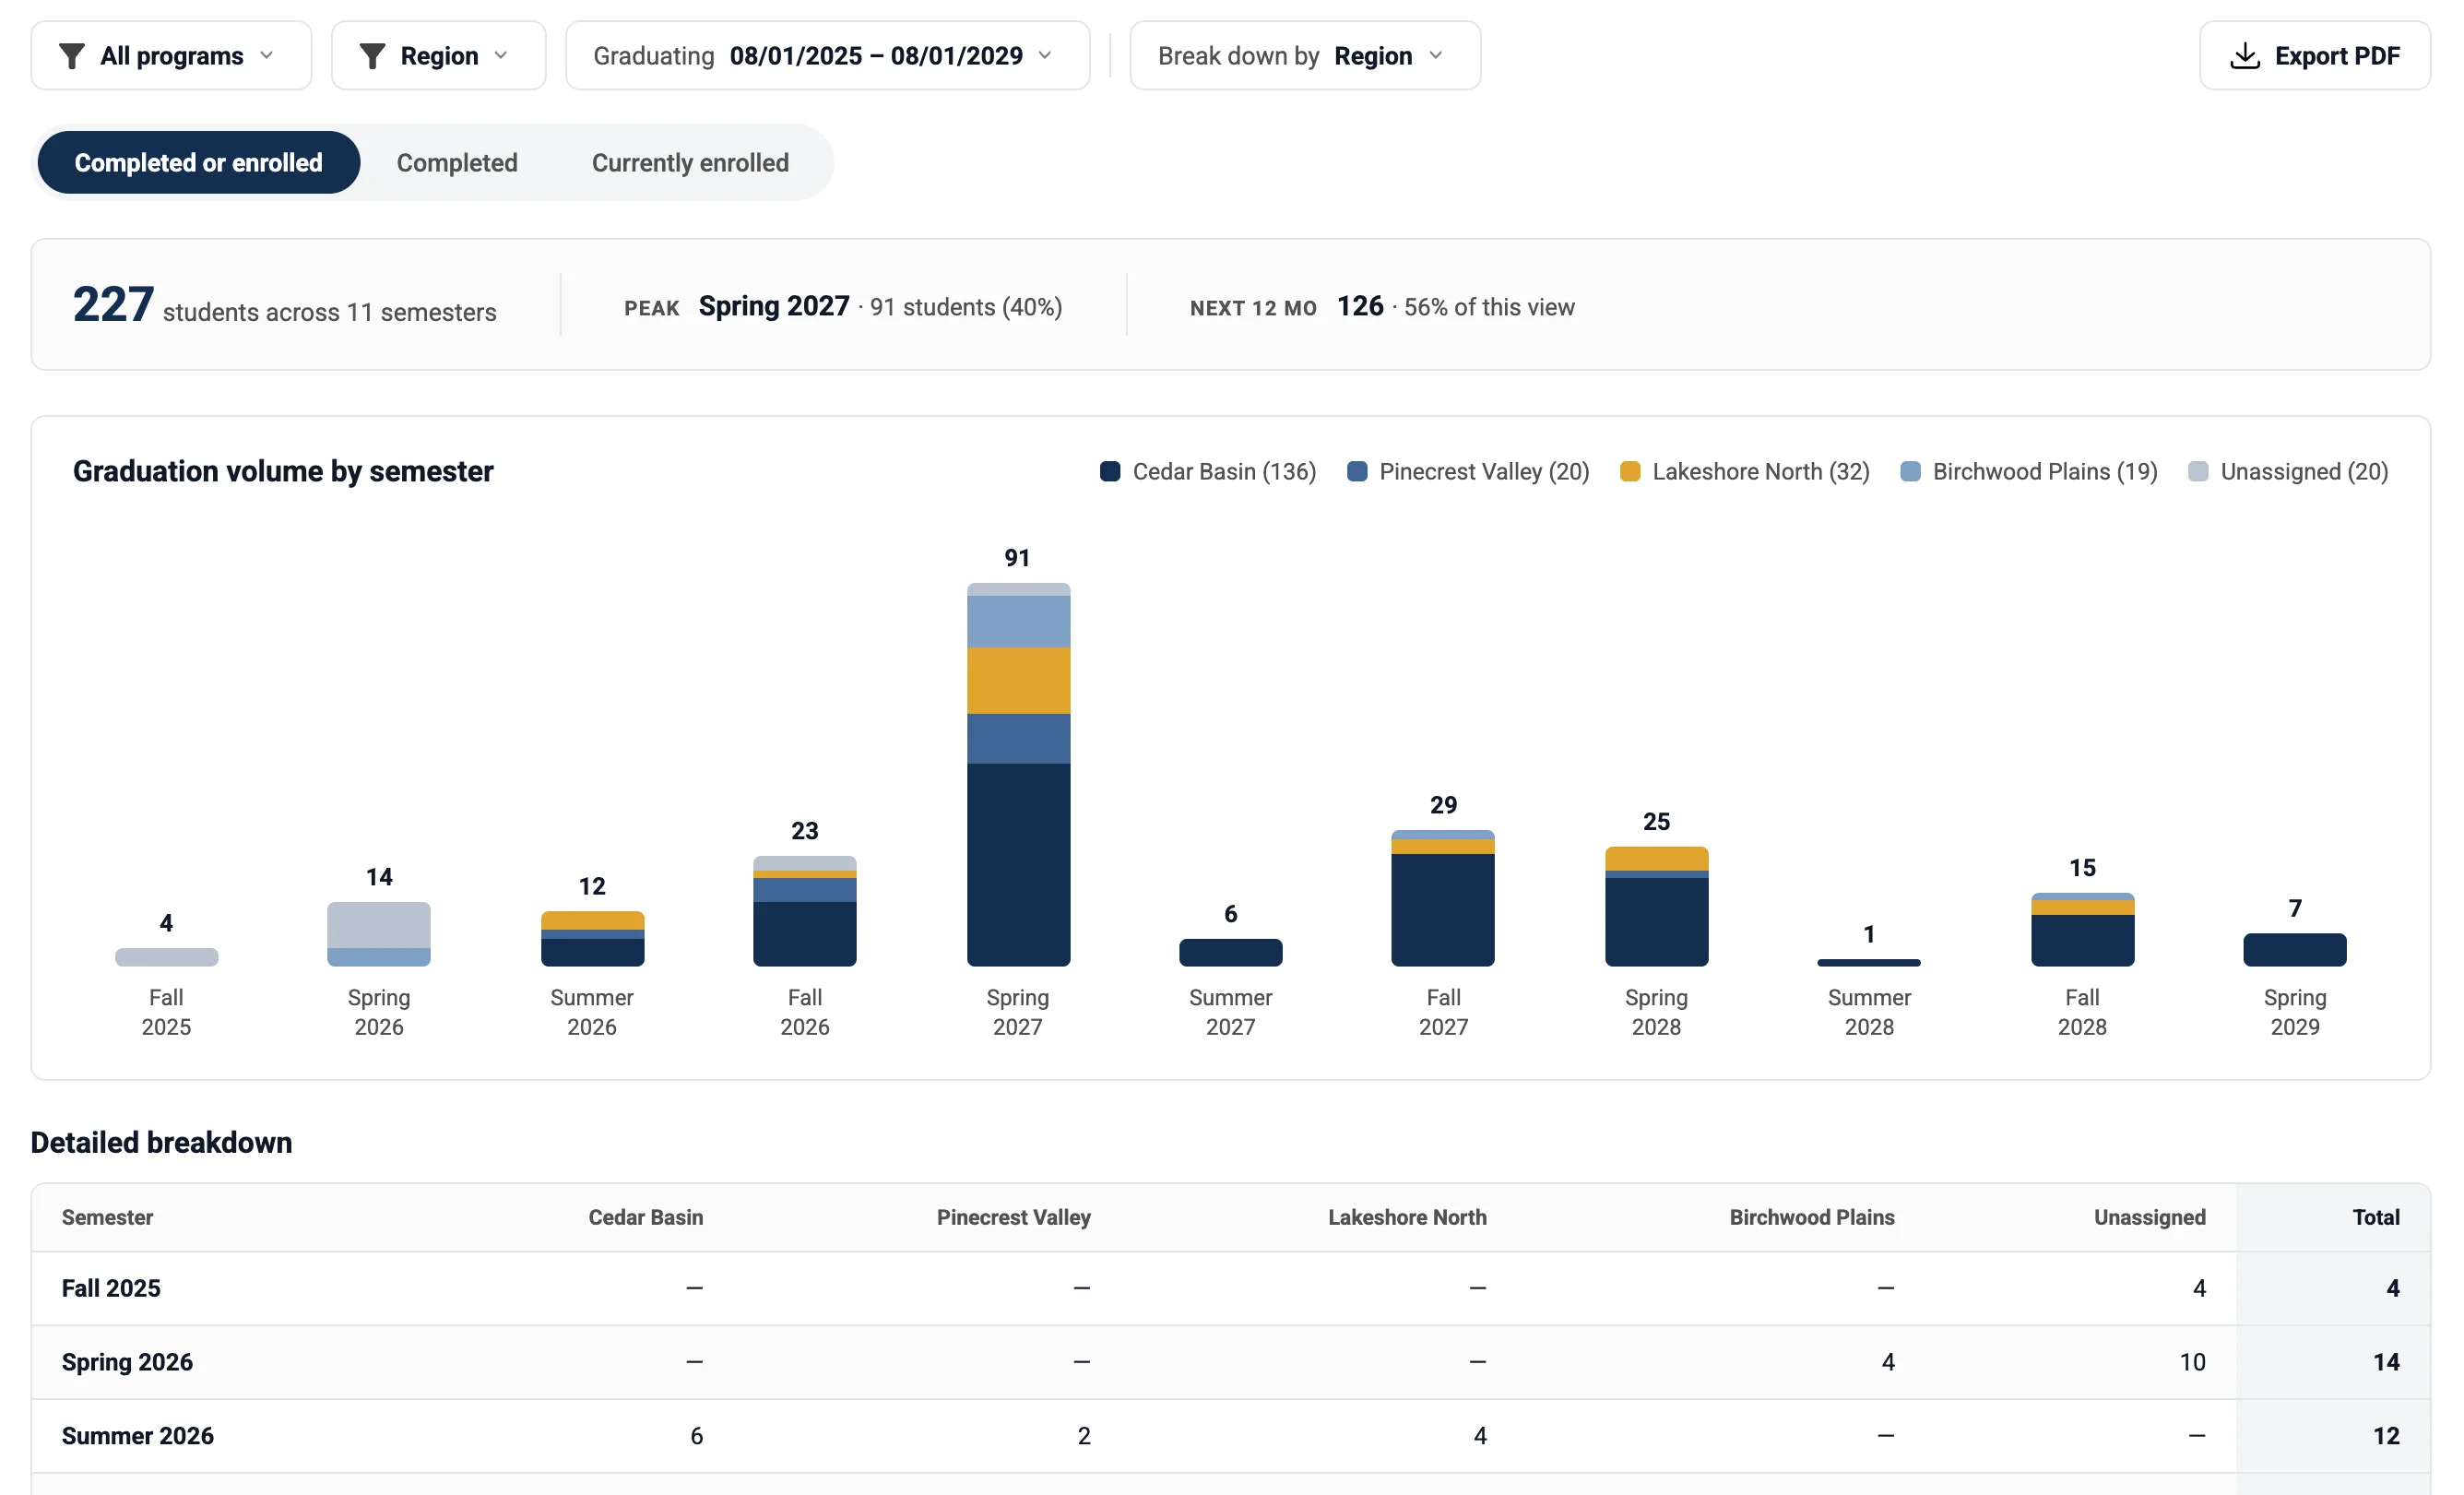The image size is (2464, 1495).
Task: Open the All programs chevron dropdown
Action: point(266,55)
